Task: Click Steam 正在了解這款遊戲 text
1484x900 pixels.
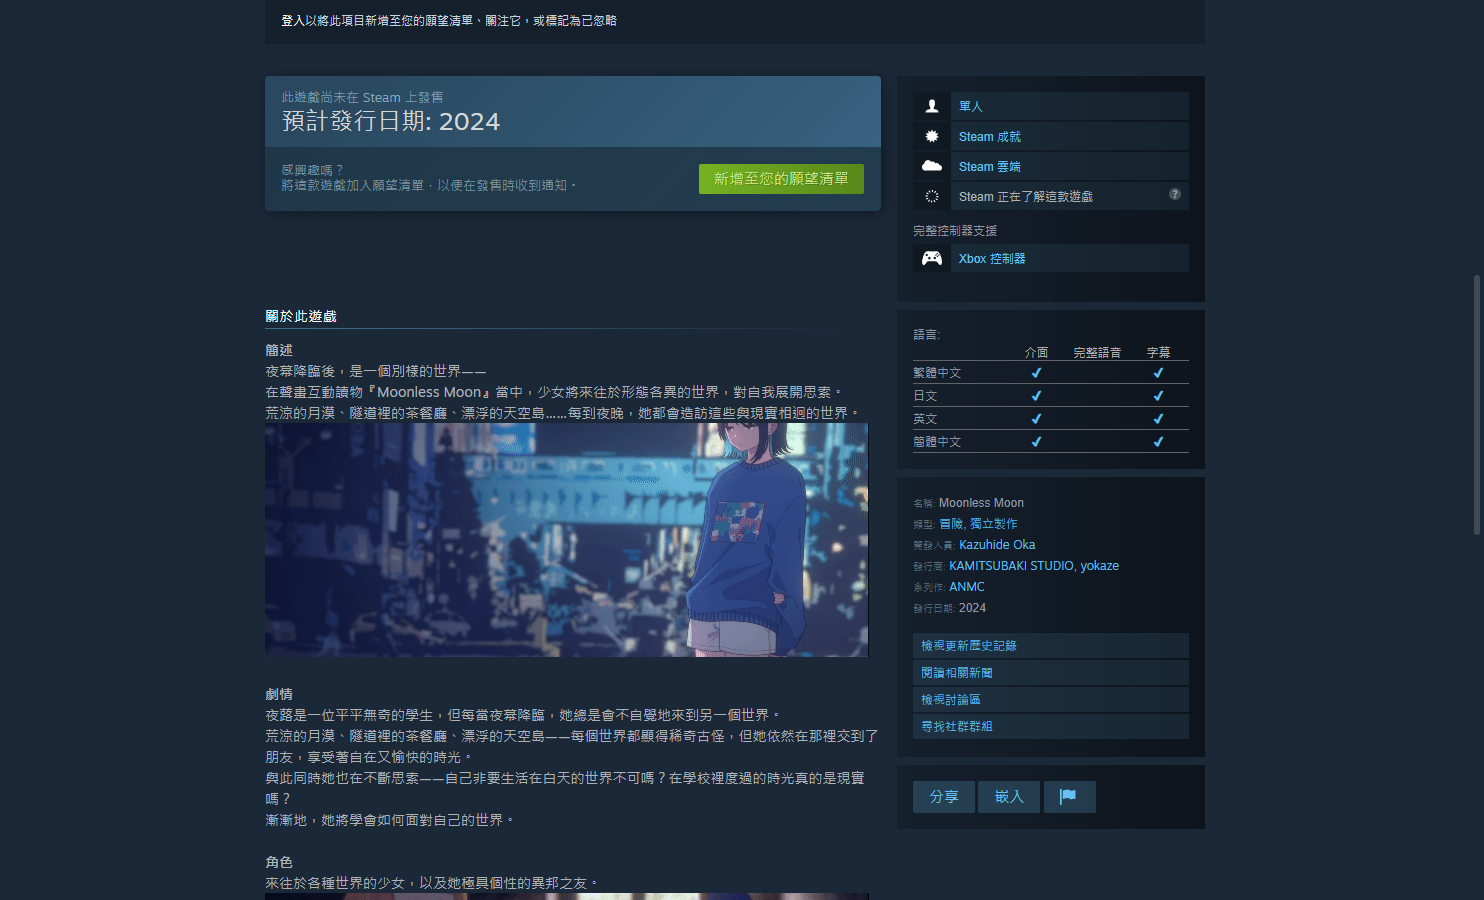Action: 1026,196
